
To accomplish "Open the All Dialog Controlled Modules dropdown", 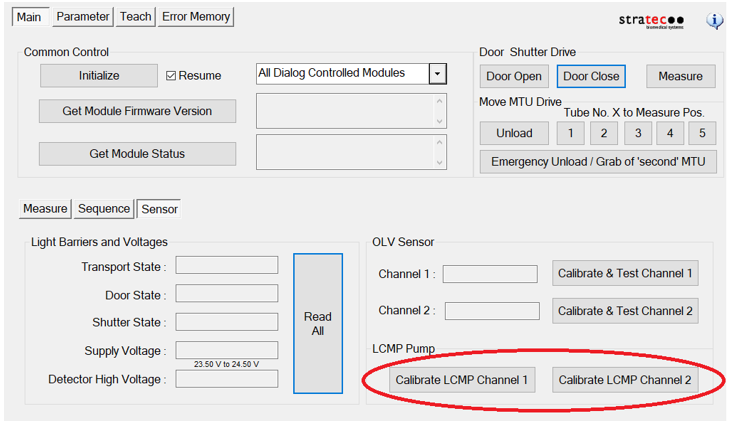I will [x=436, y=74].
